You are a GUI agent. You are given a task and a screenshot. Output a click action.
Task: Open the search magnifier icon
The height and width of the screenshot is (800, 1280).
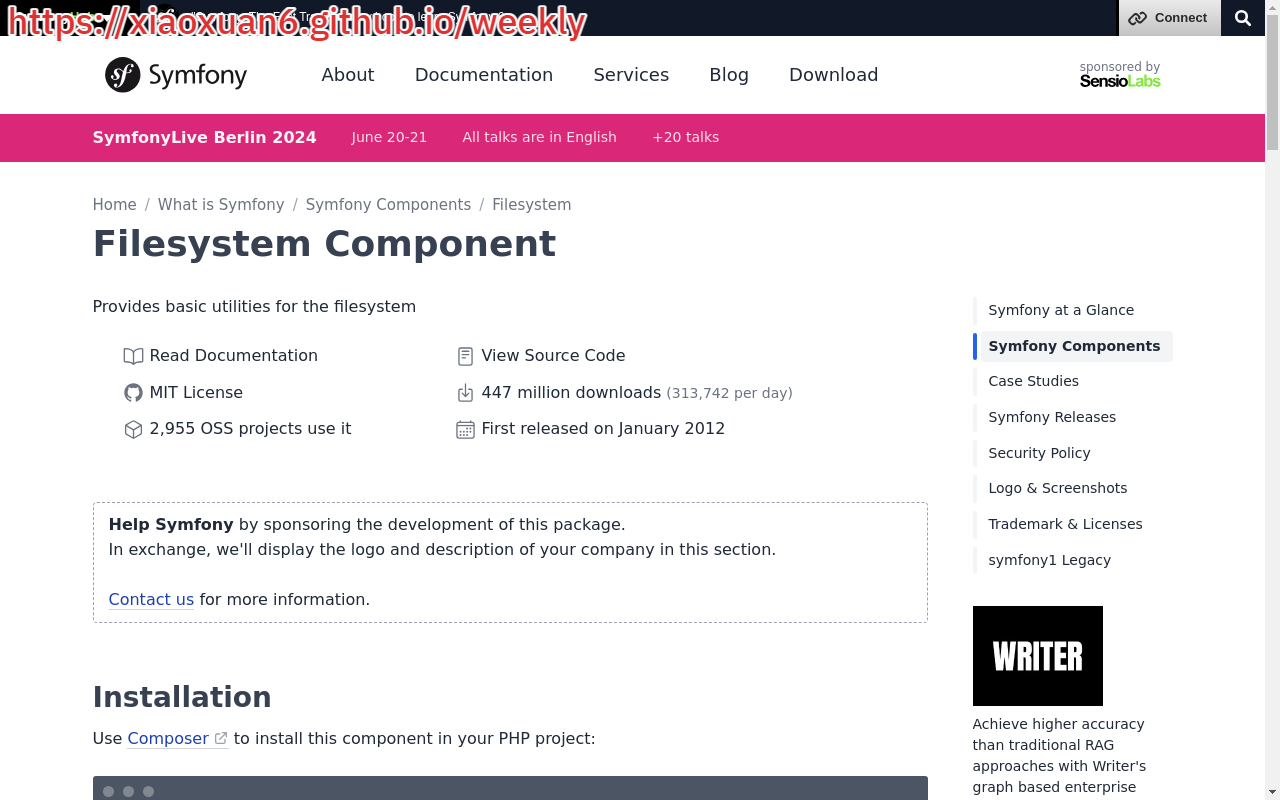pos(1242,18)
